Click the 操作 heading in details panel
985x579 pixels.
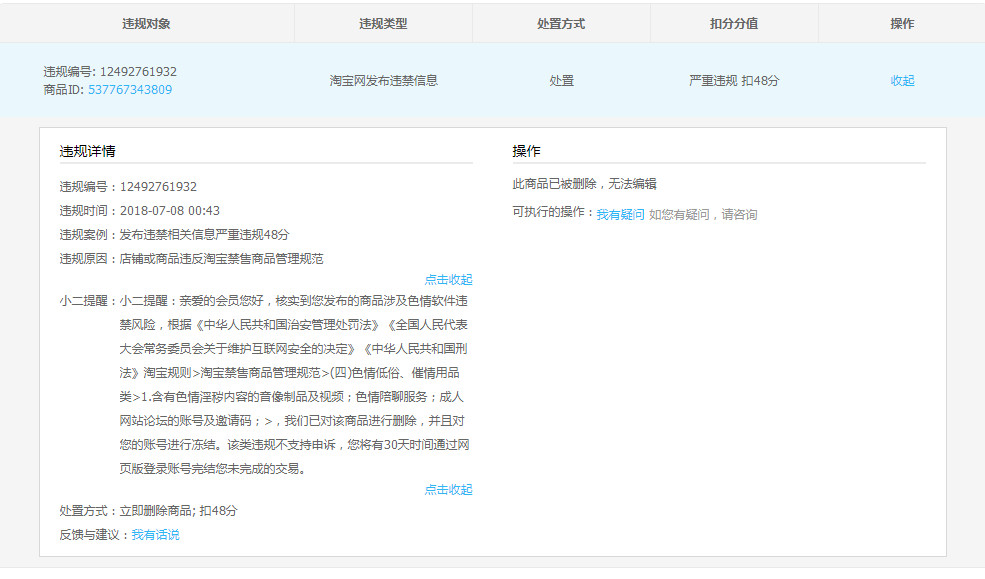point(526,152)
